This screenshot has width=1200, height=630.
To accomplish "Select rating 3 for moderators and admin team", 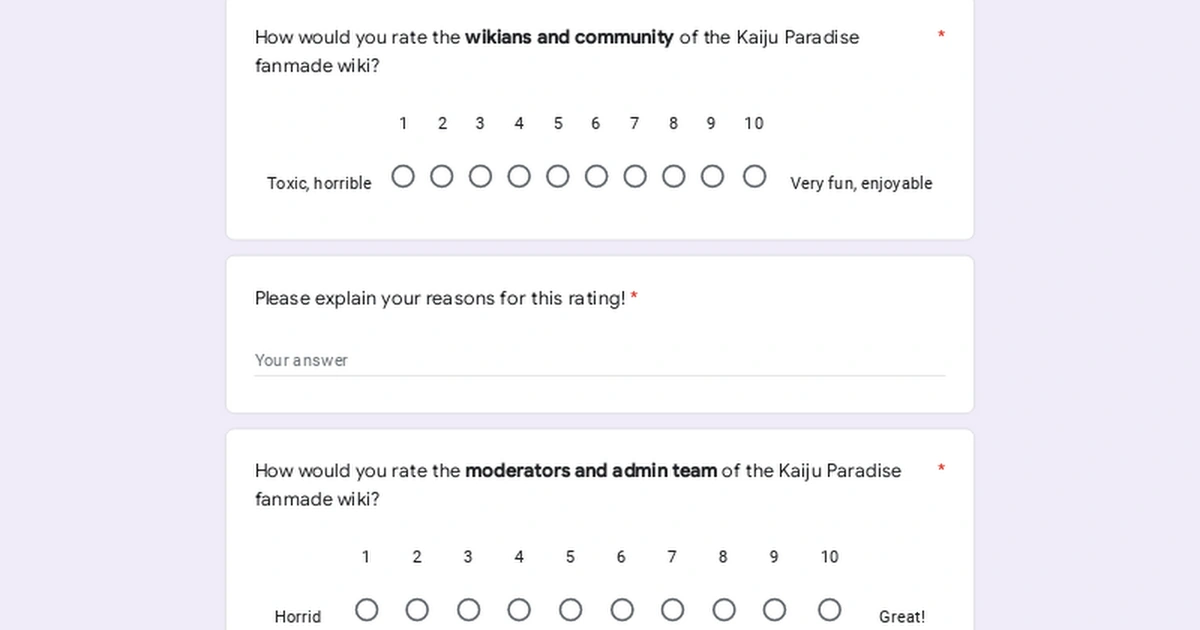I will coord(468,609).
